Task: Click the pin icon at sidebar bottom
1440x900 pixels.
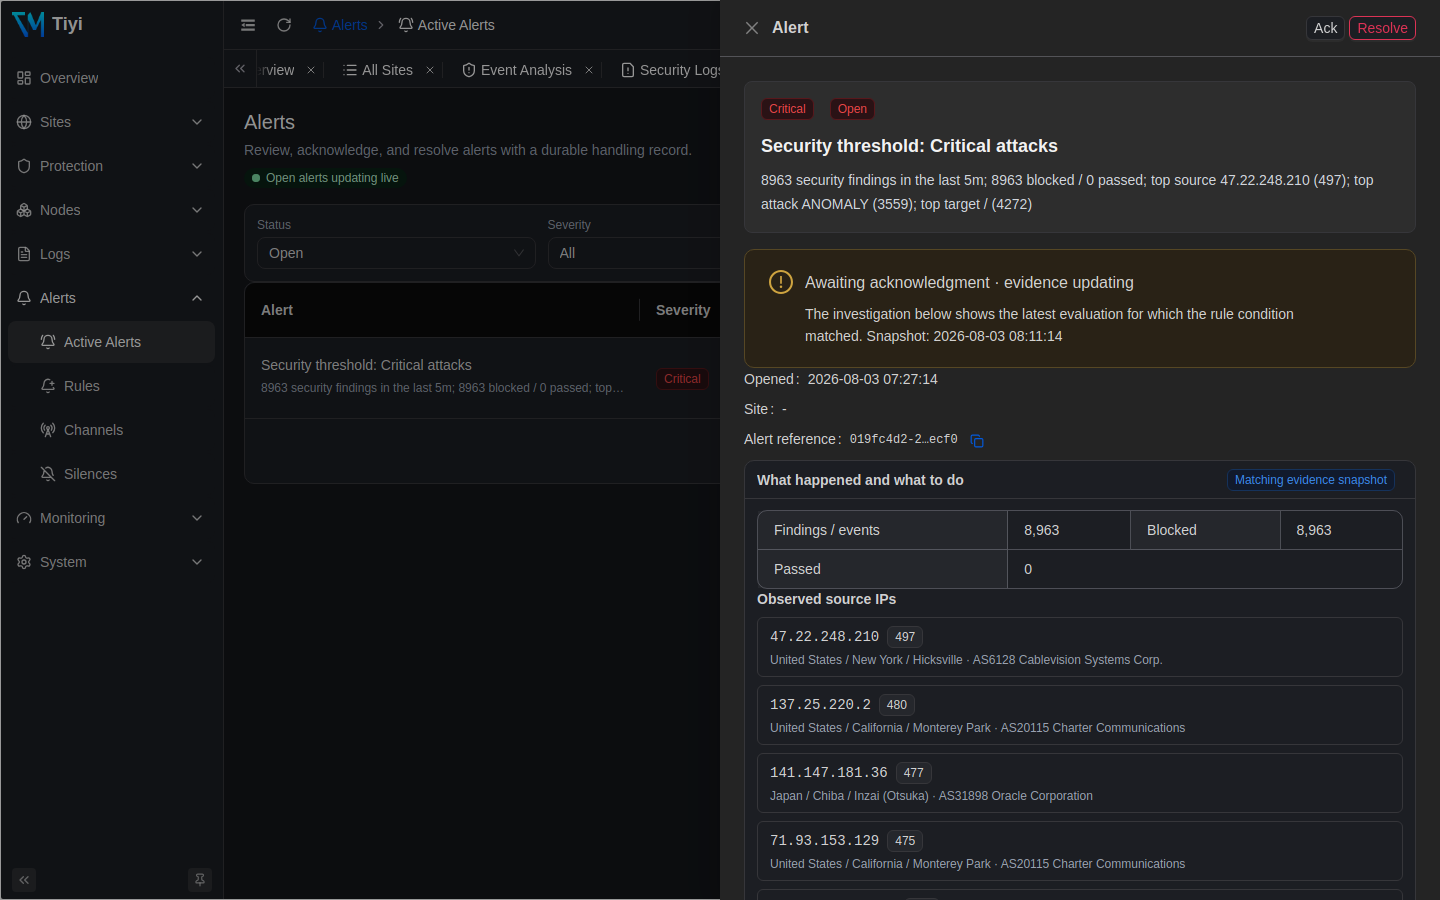Action: [x=200, y=880]
